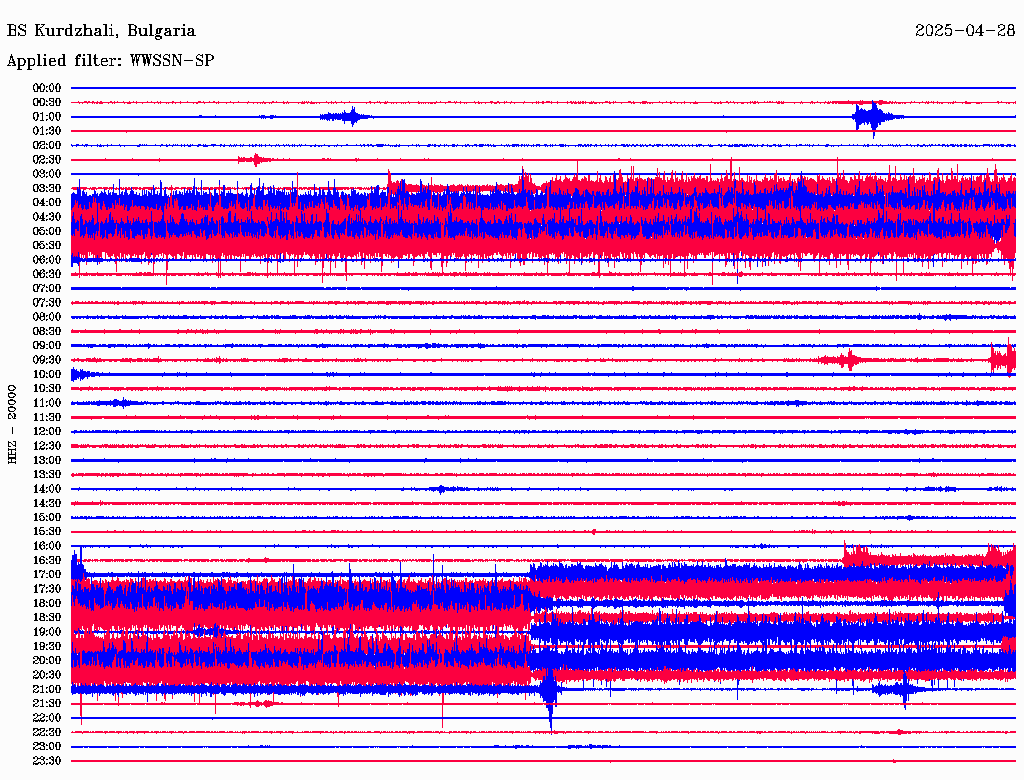Click the Applied filter: WWSSN-SP text
Screen dimensions: 1024x780
110,61
